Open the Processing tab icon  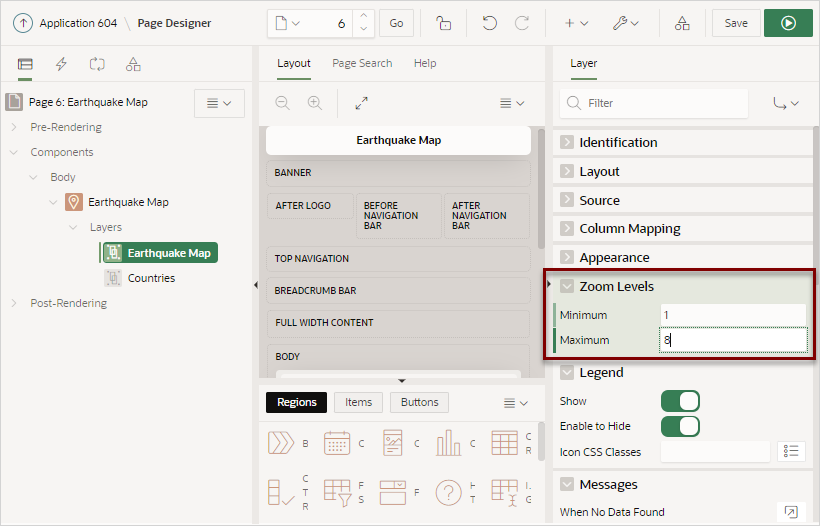[97, 64]
